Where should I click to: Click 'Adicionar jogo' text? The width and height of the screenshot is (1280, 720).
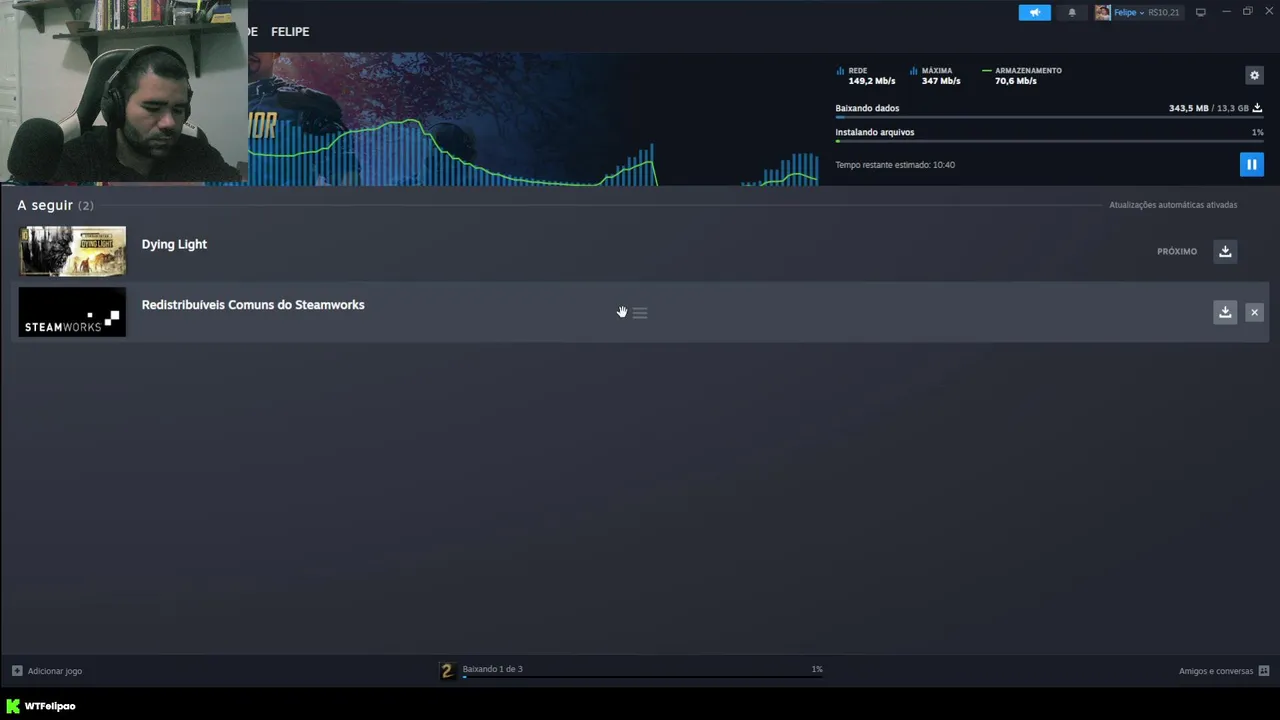coord(55,671)
